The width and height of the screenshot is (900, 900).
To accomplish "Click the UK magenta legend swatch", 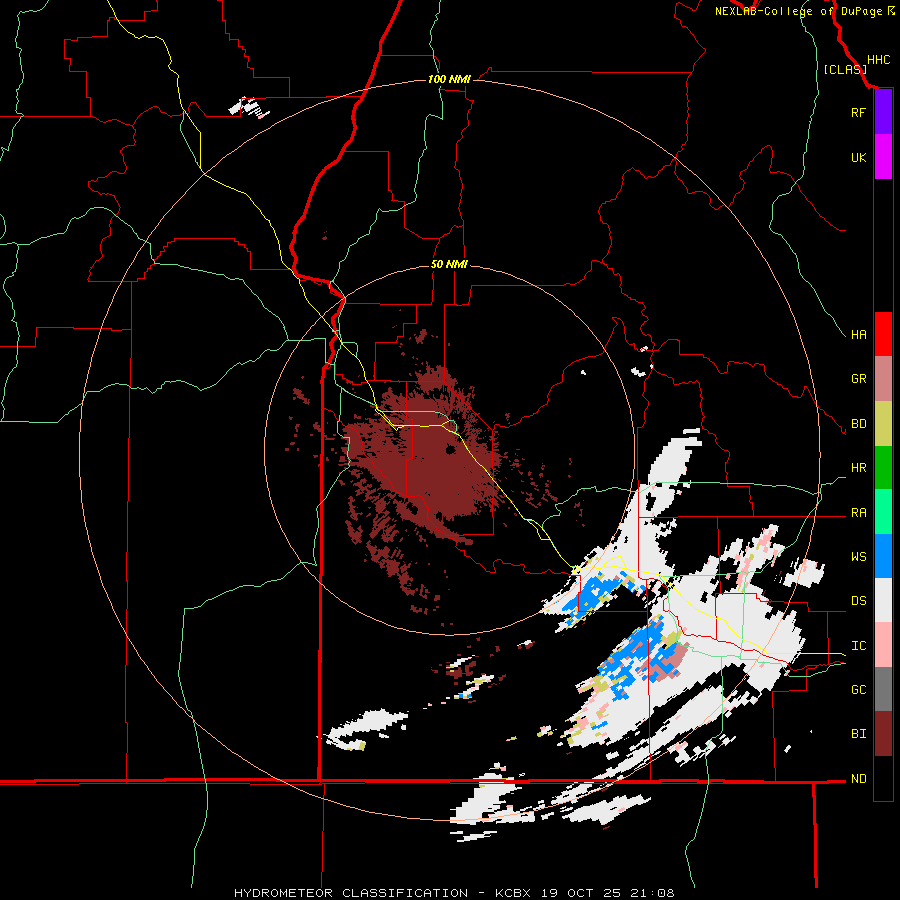I will [x=883, y=157].
